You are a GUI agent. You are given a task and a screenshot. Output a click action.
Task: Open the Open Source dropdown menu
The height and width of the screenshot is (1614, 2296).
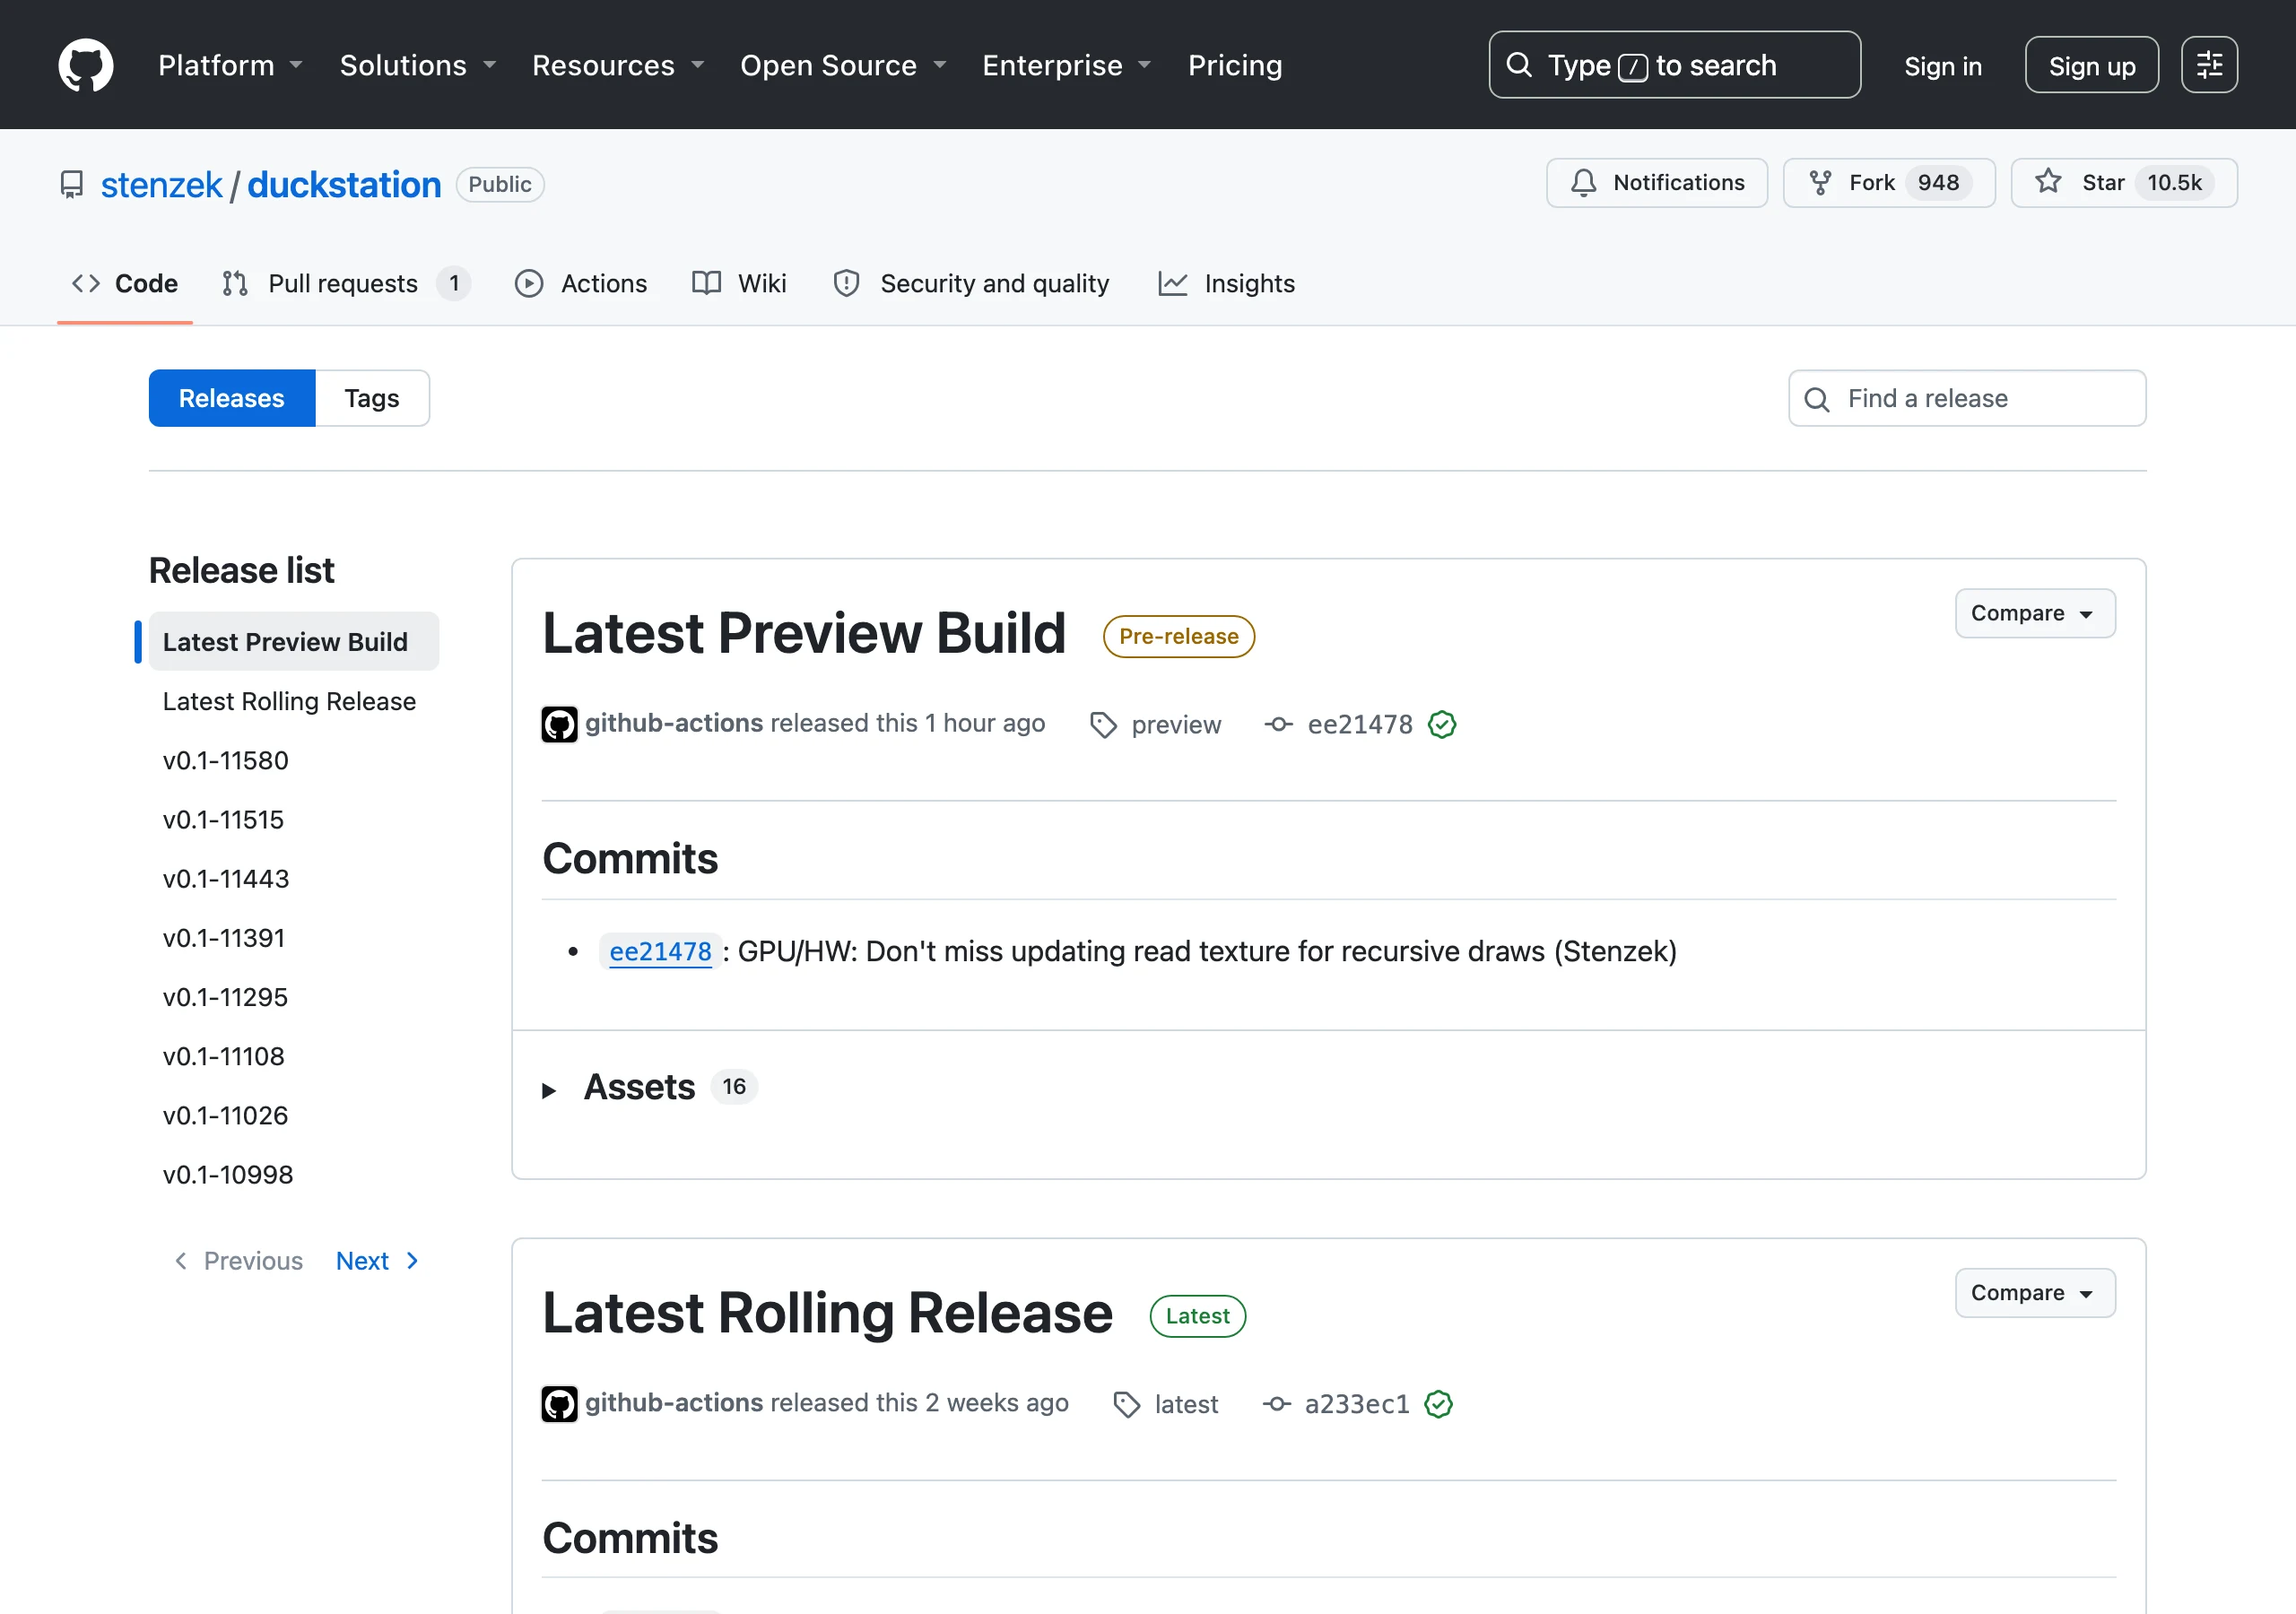point(843,65)
